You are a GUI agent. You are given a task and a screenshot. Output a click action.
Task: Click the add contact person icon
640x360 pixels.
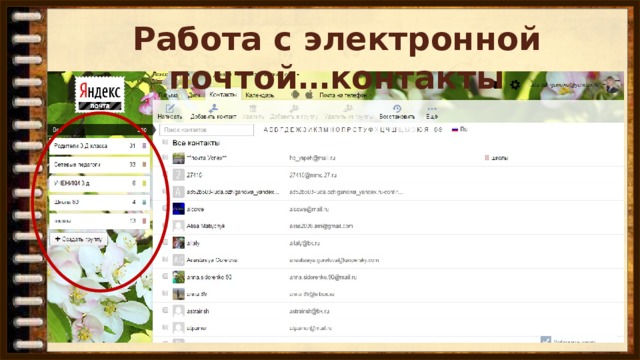coord(213,108)
